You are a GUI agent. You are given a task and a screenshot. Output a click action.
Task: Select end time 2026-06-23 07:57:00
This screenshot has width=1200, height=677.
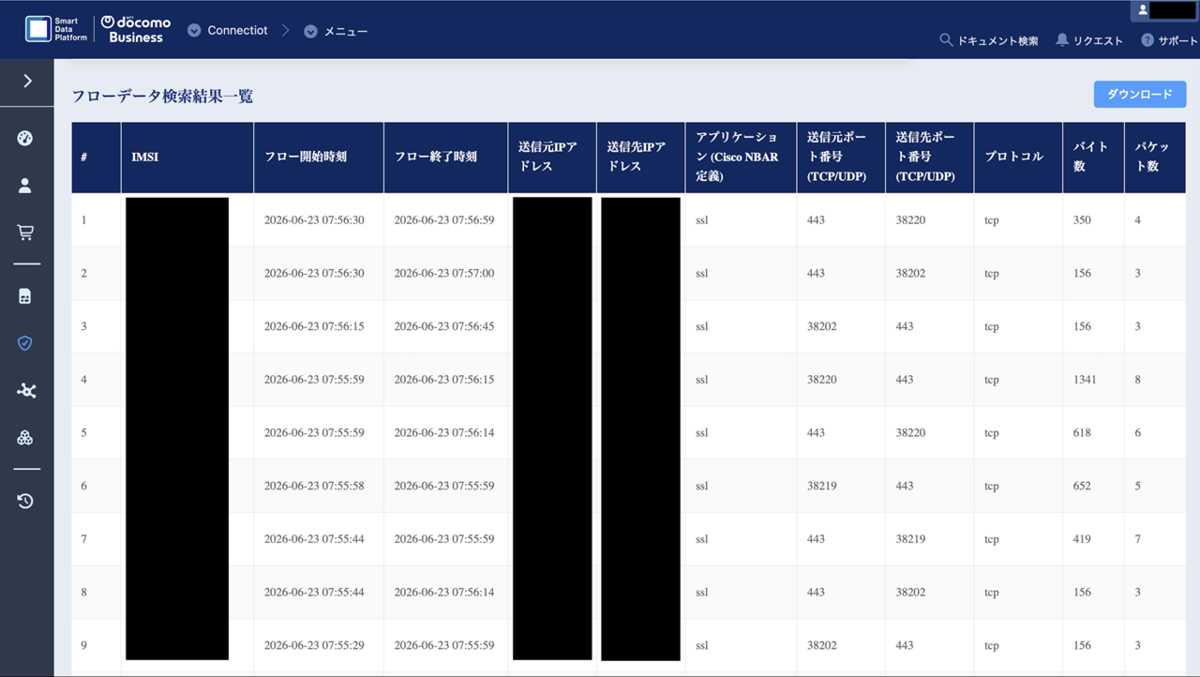tap(444, 273)
